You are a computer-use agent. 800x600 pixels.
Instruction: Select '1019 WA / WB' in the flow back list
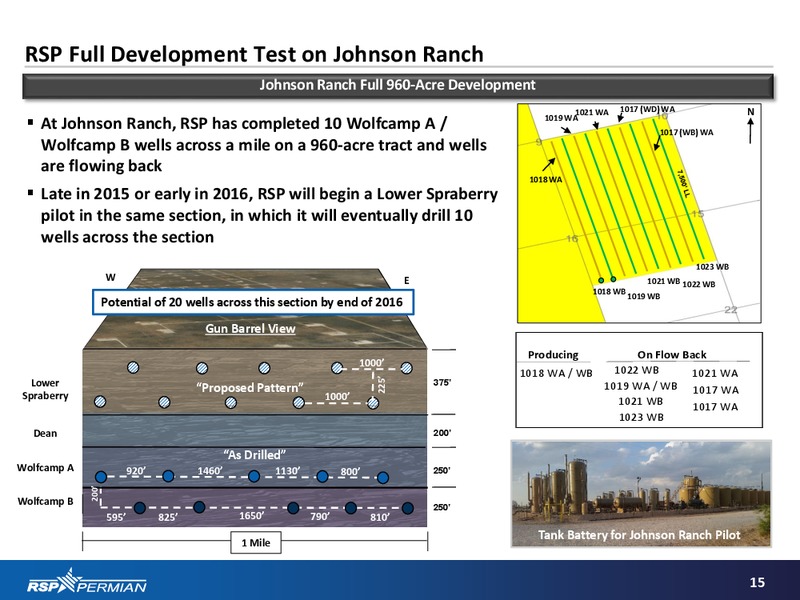(641, 386)
